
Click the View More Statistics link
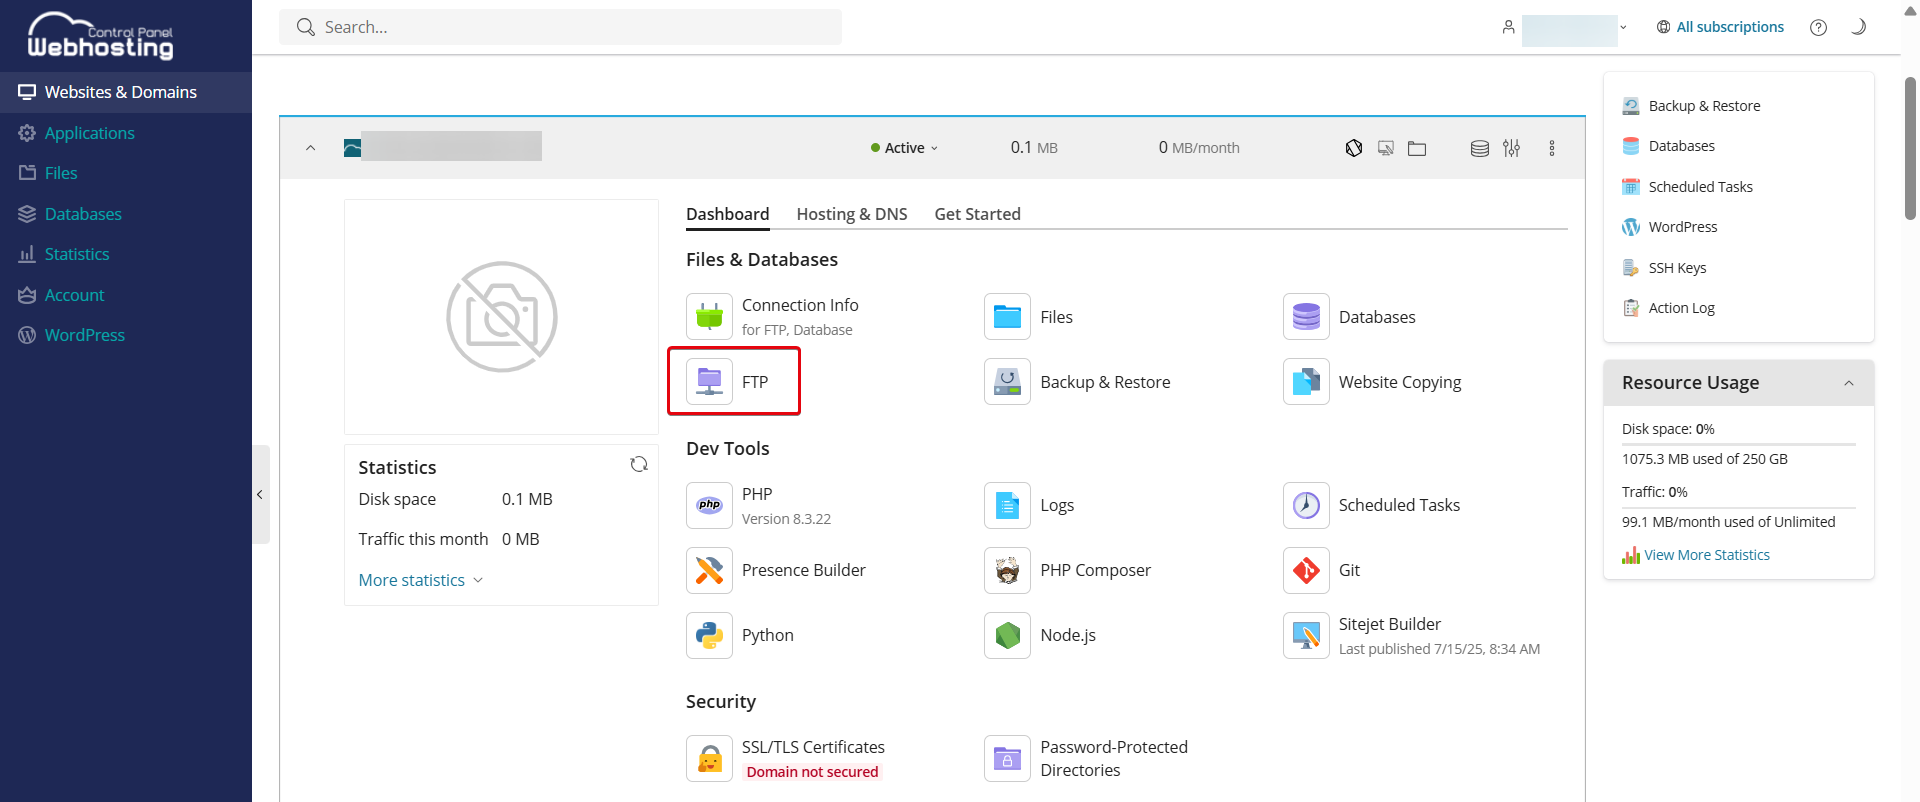tap(1706, 555)
